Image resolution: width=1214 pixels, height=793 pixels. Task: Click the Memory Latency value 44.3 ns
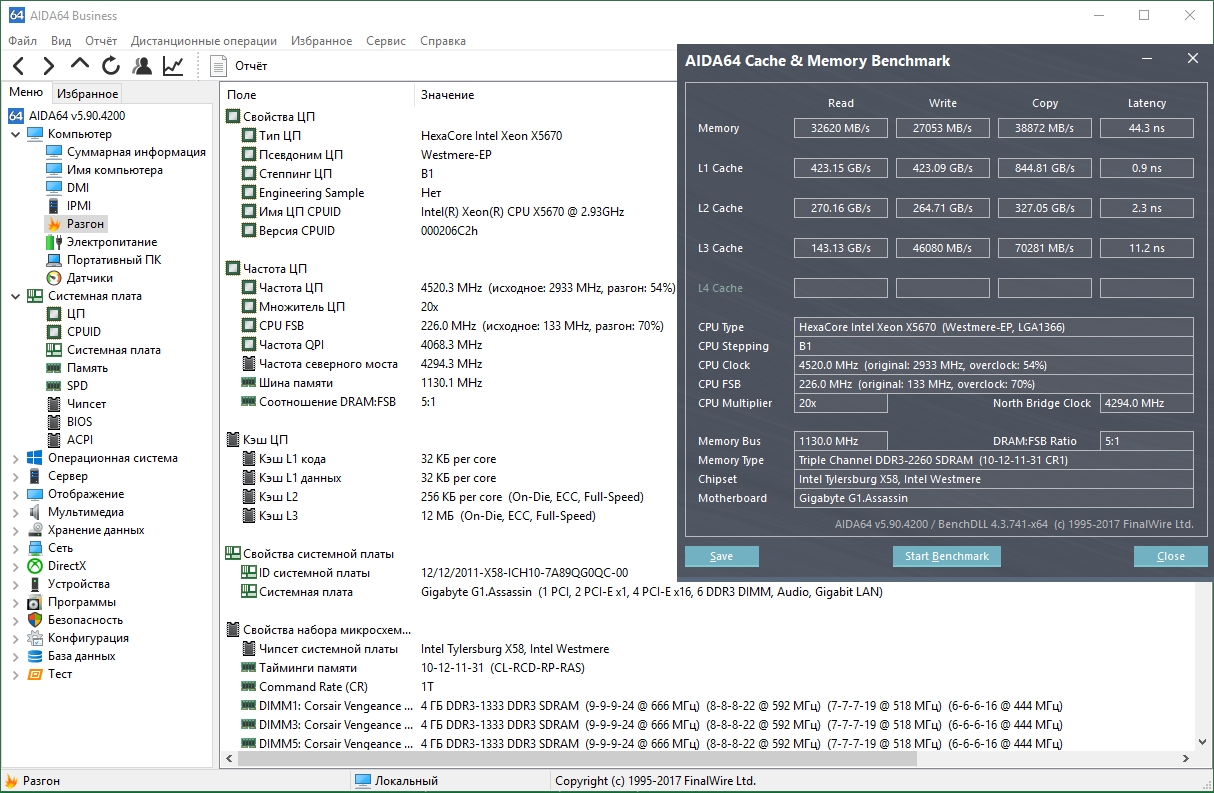pos(1147,128)
